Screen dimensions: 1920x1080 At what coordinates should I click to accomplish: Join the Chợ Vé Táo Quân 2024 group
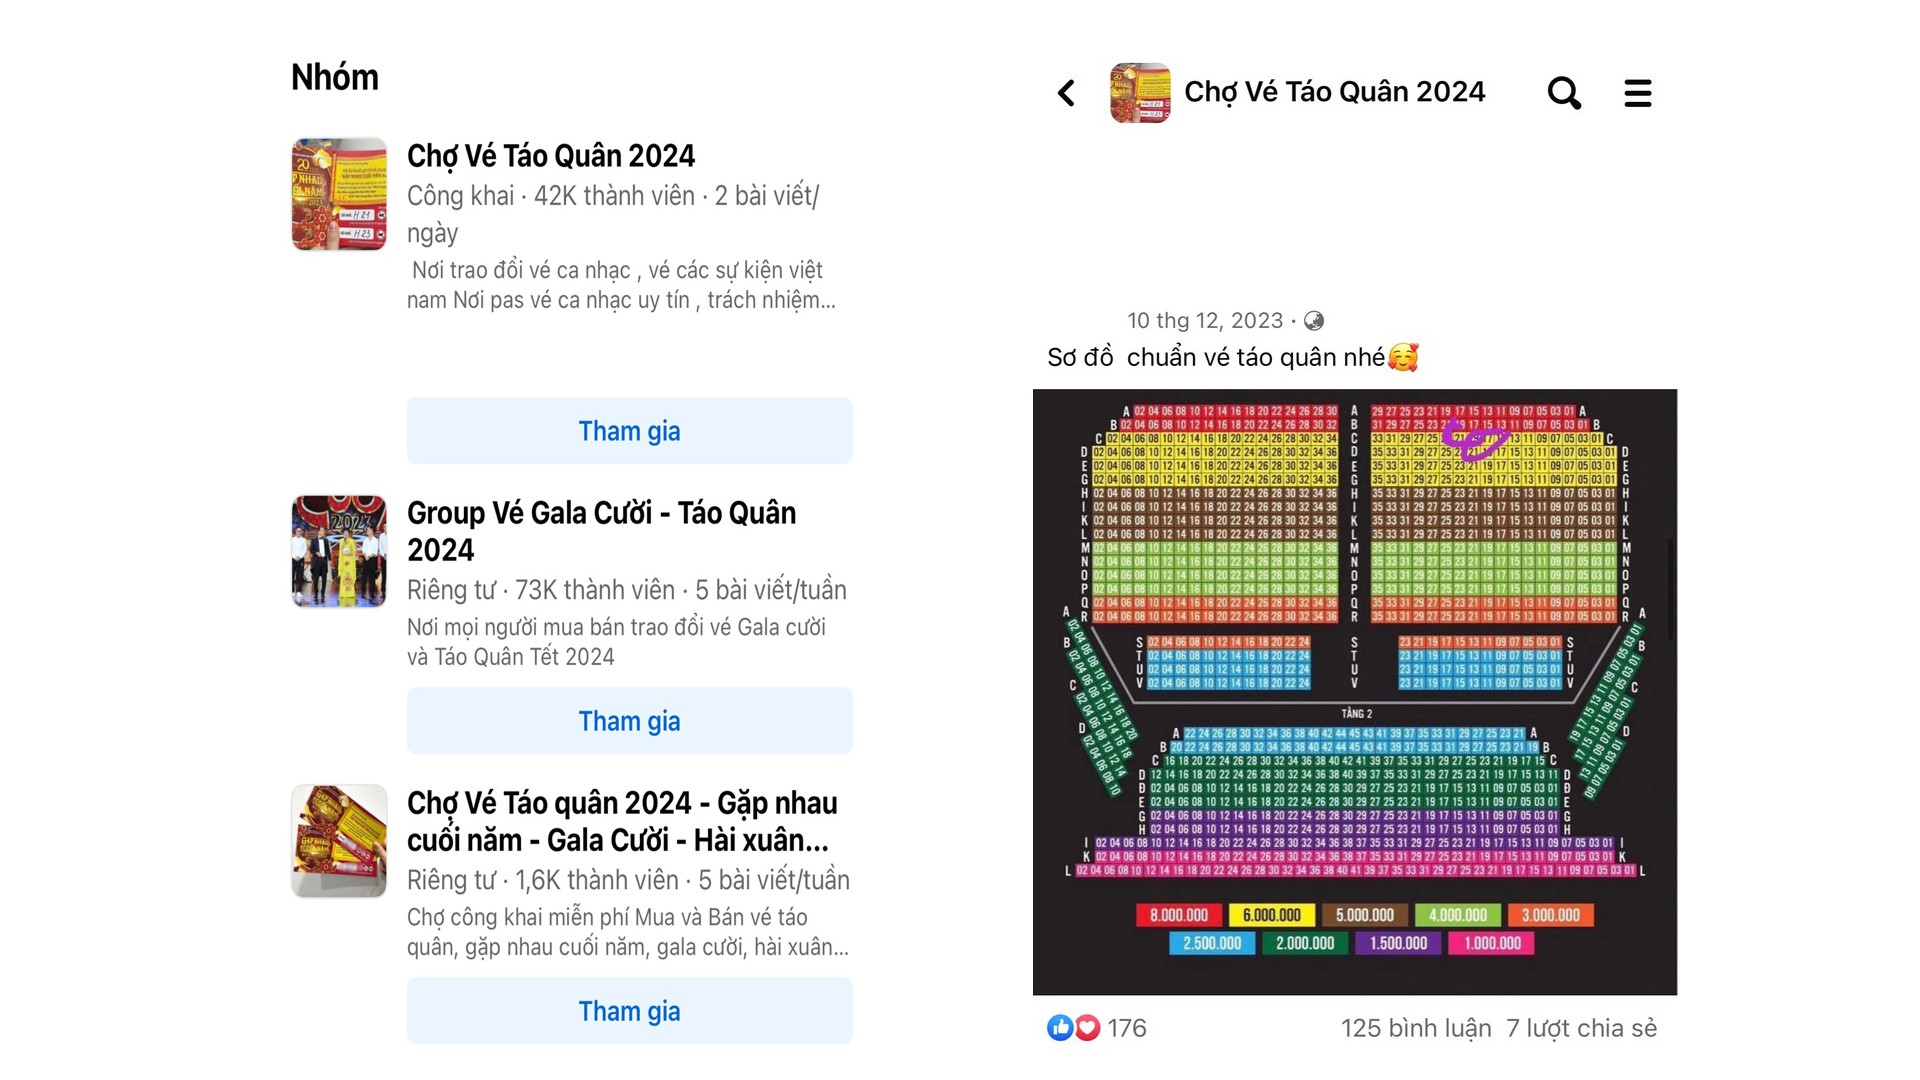pos(629,431)
